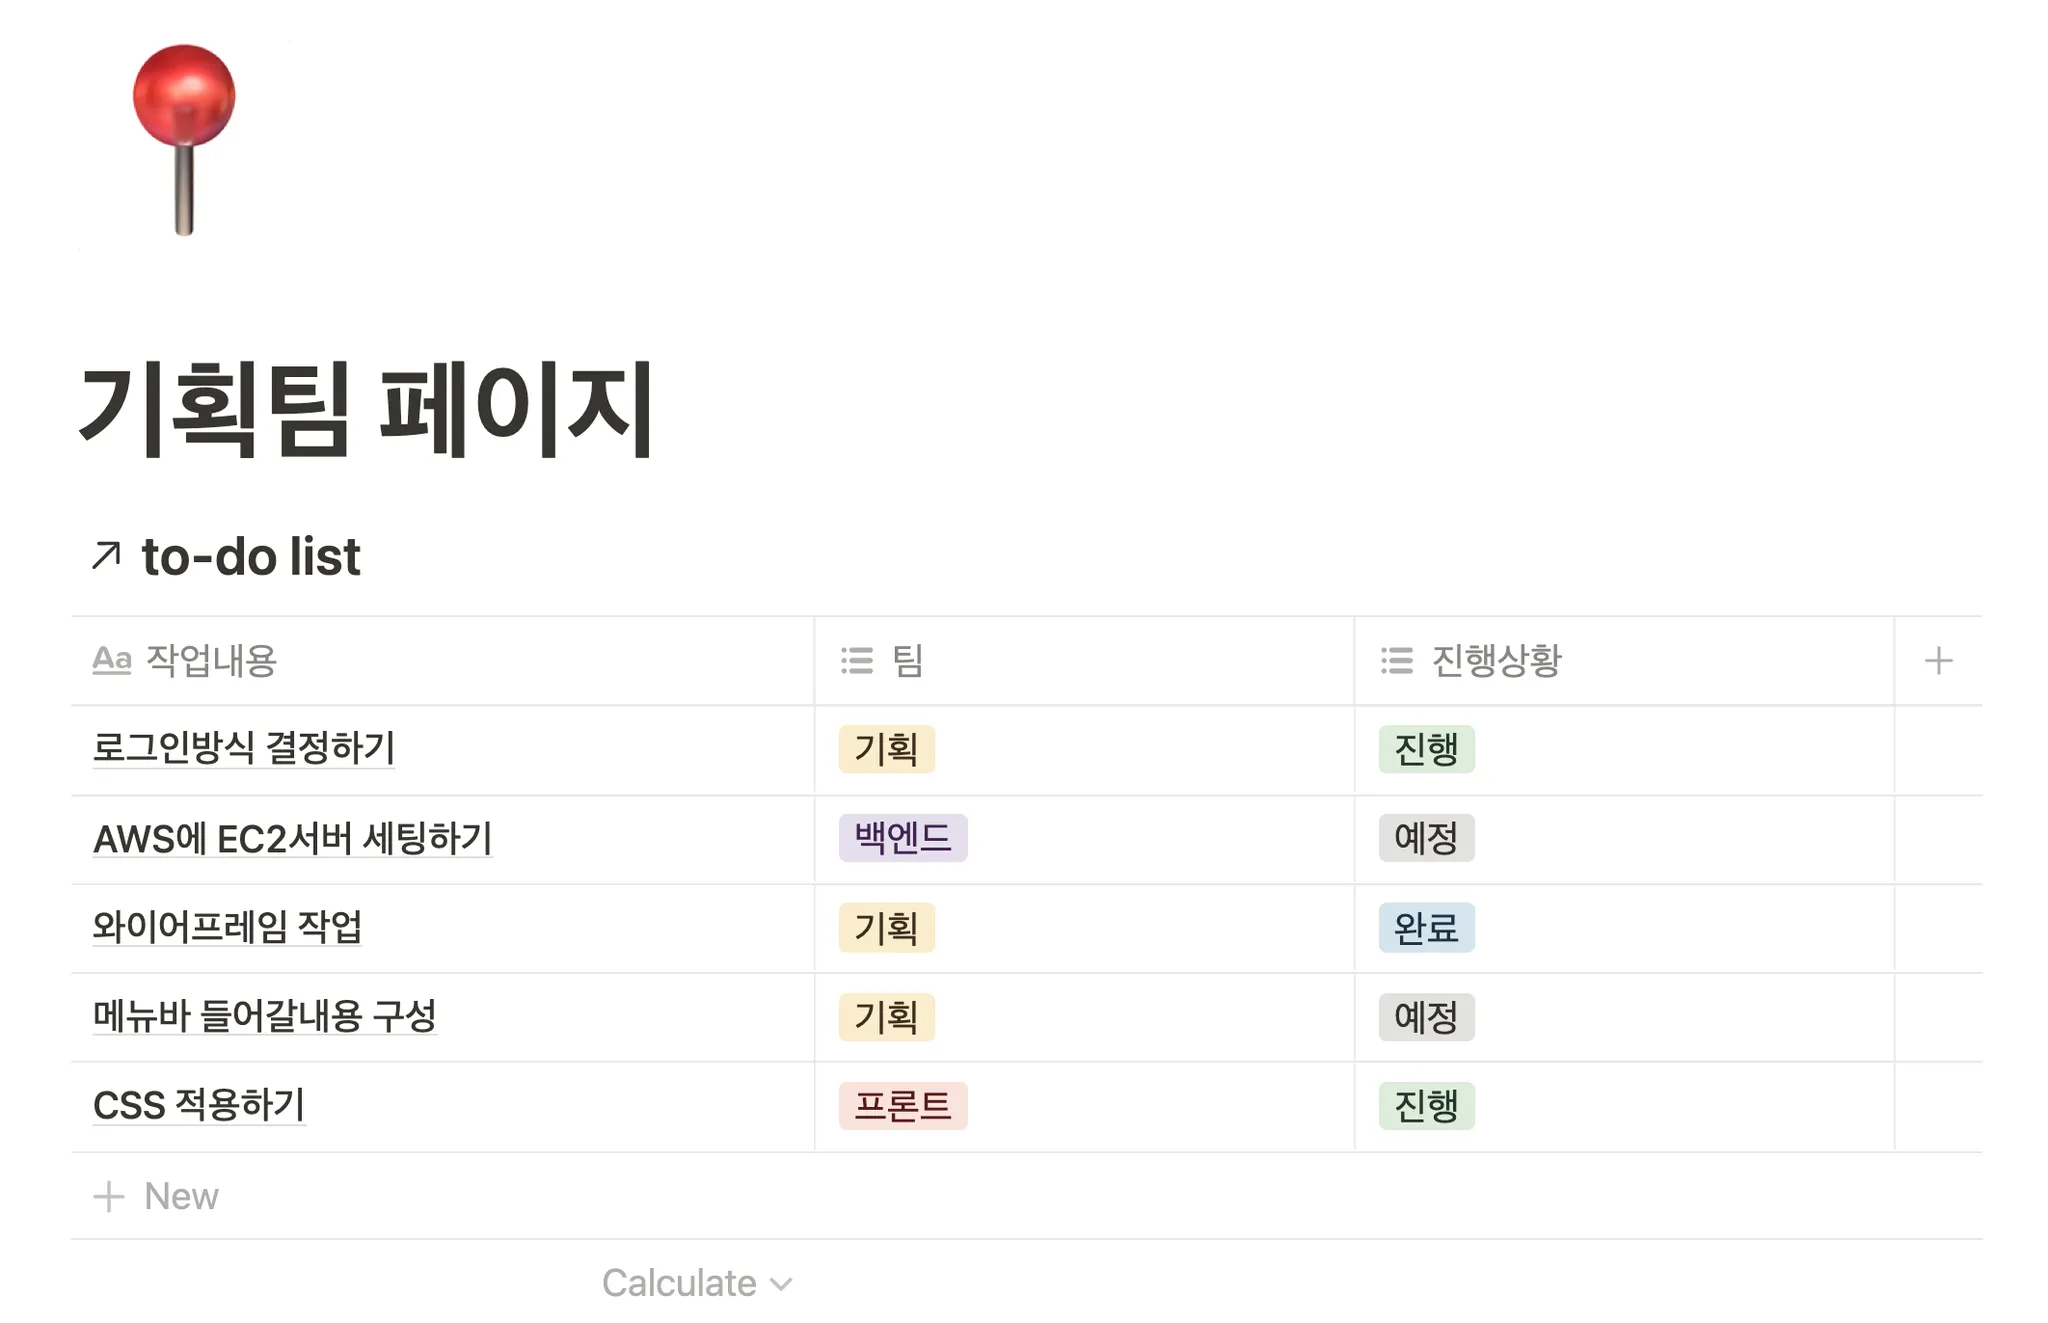
Task: Open the to-do list linked database
Action: point(250,556)
